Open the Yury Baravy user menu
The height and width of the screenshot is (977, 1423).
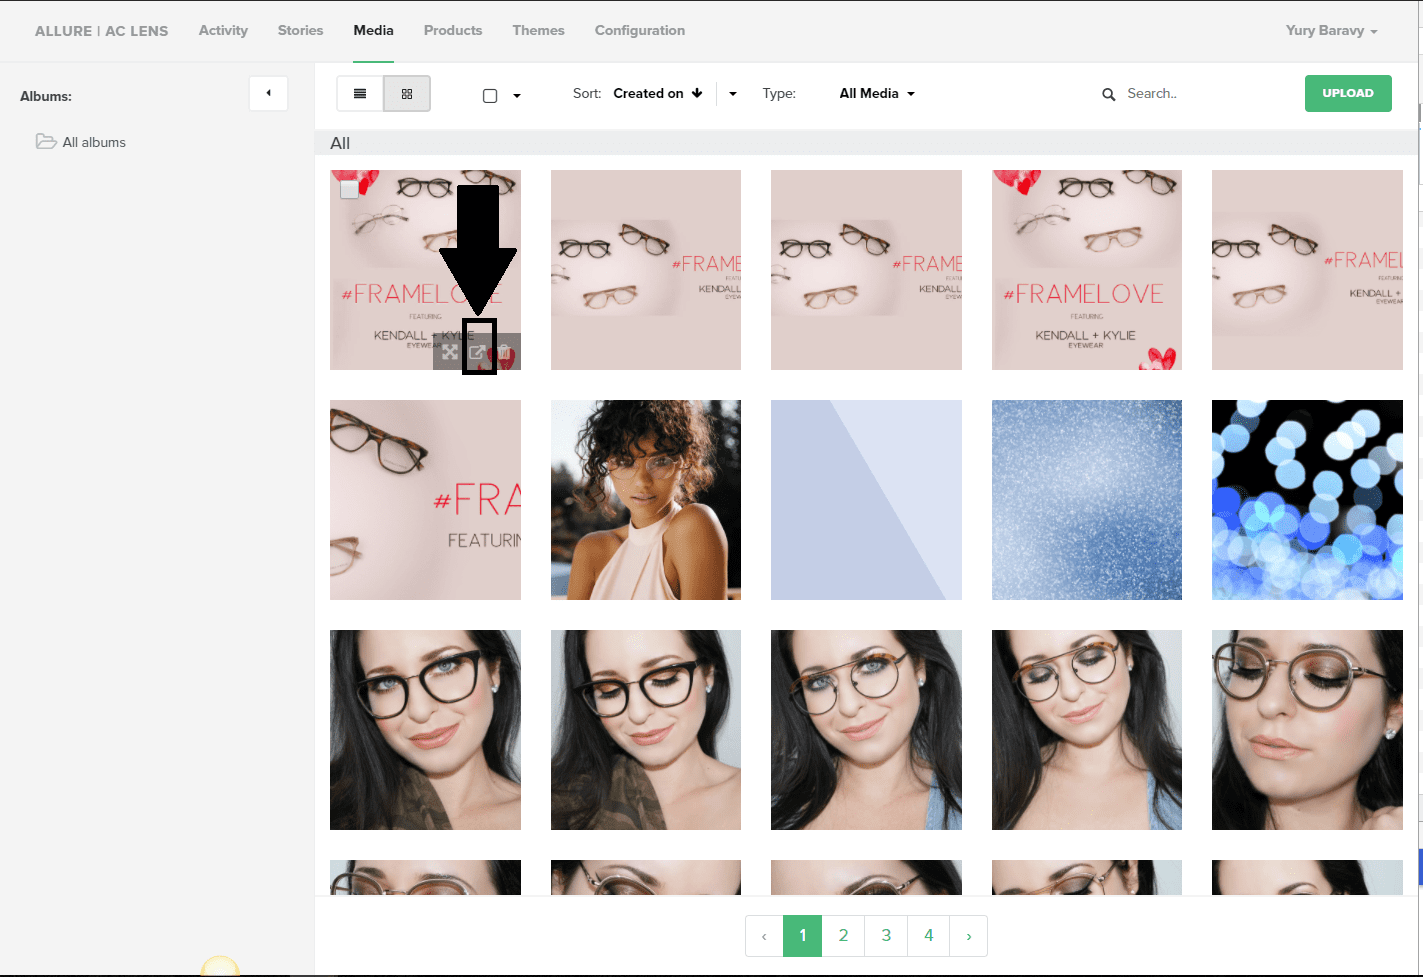1331,30
